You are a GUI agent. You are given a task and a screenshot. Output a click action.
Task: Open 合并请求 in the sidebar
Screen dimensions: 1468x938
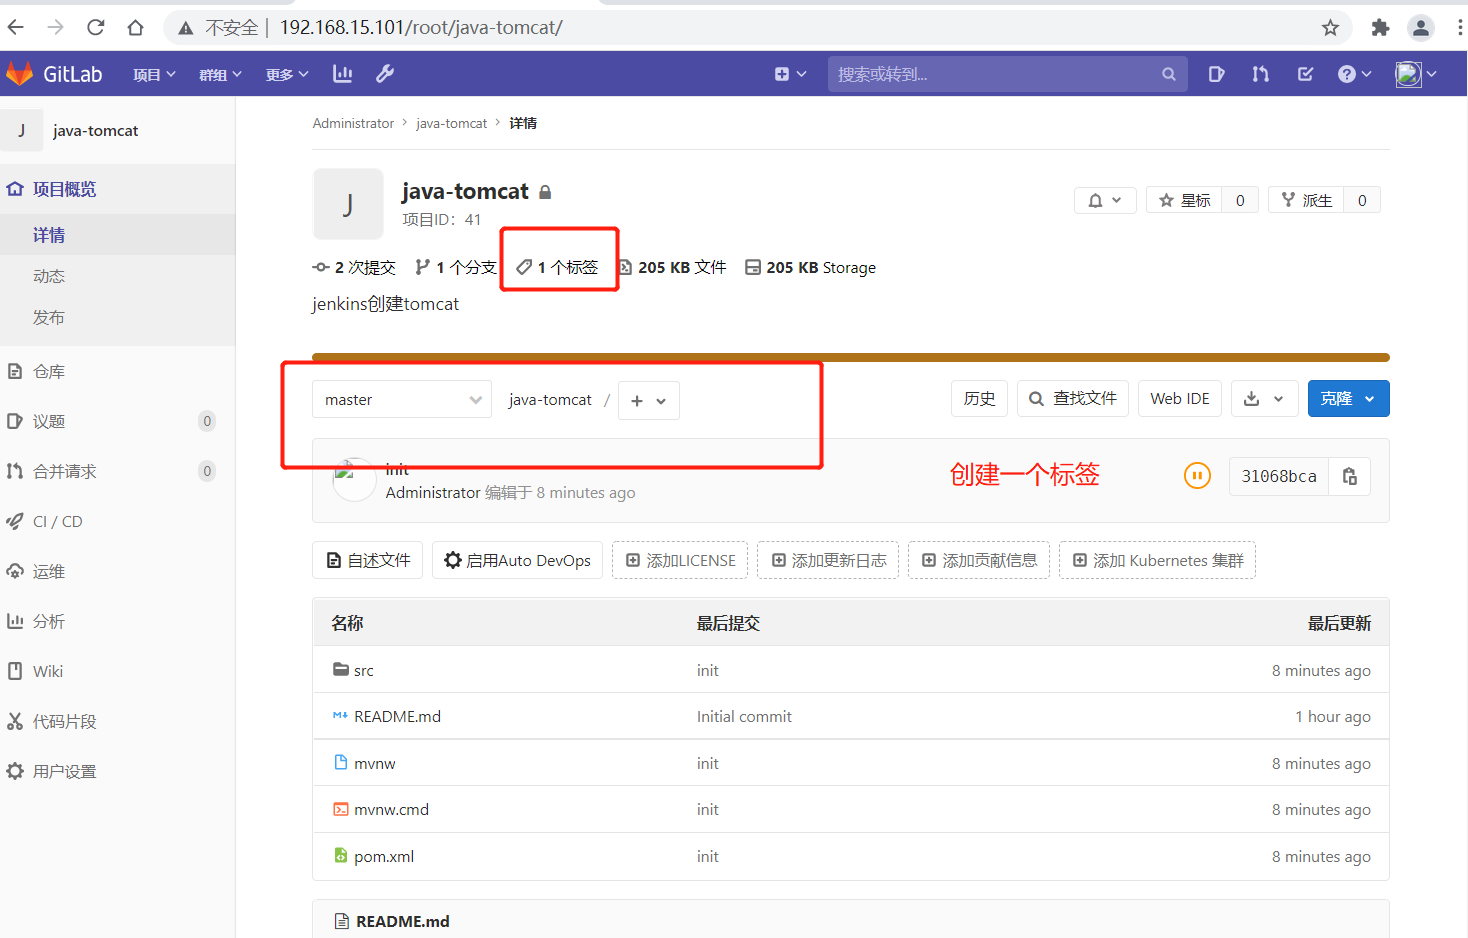[117, 471]
